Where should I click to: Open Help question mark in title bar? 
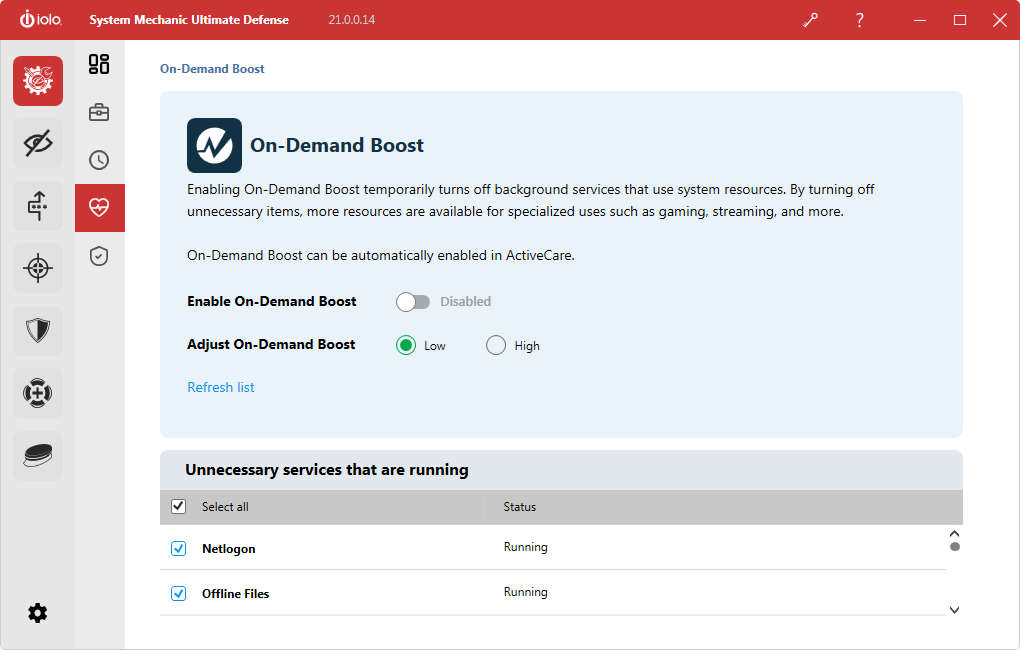(x=859, y=20)
